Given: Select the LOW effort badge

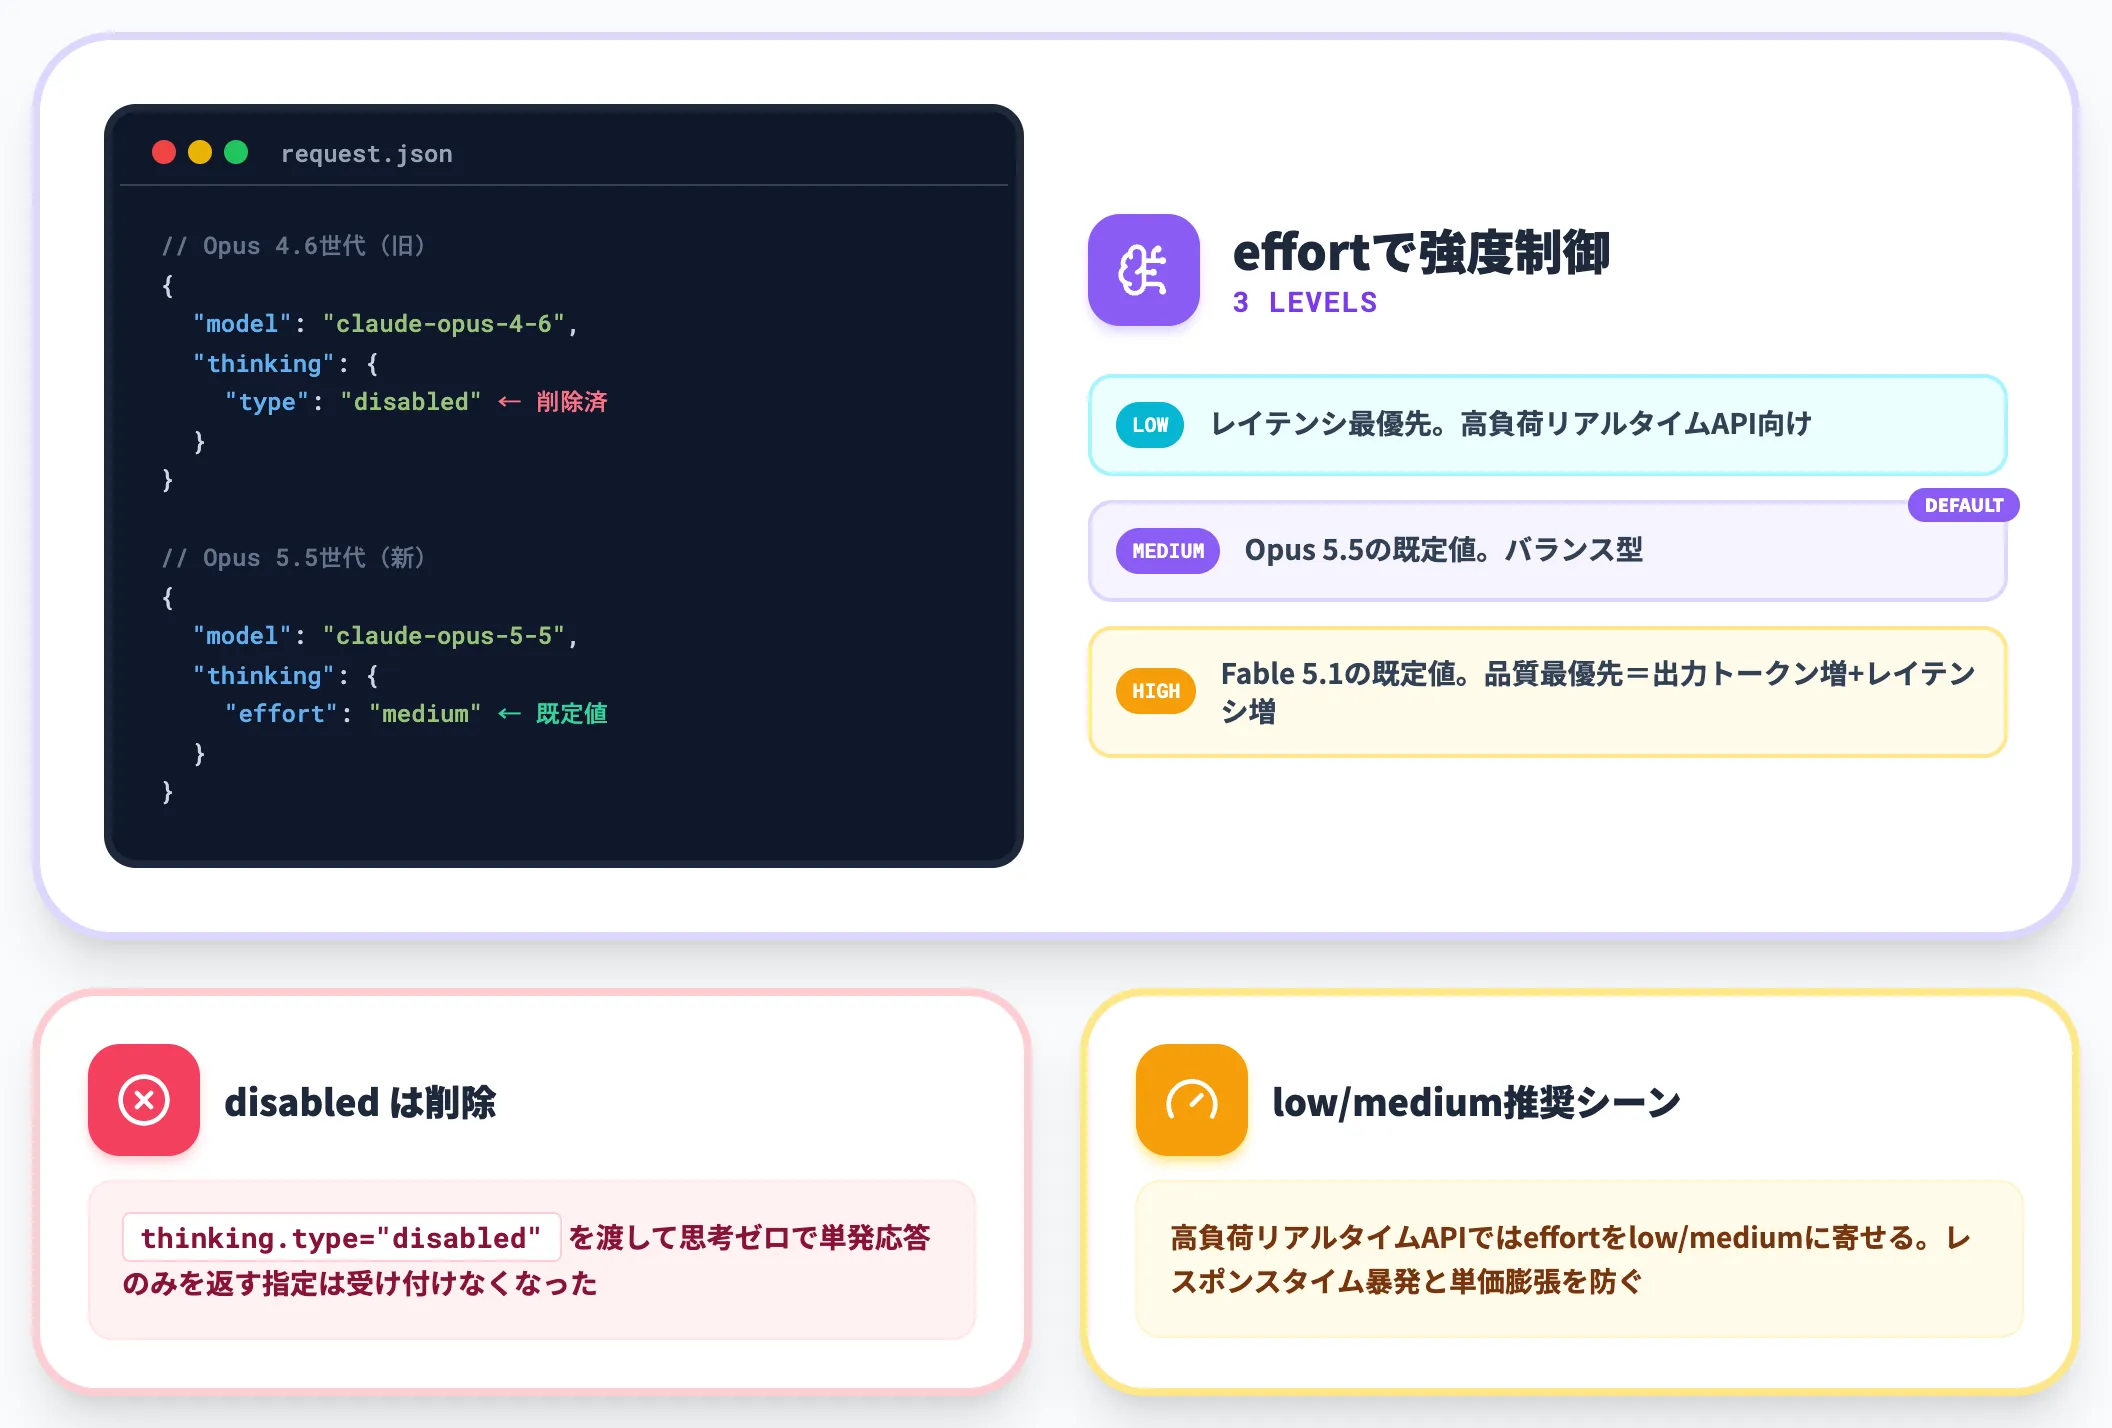Looking at the screenshot, I should (x=1150, y=425).
